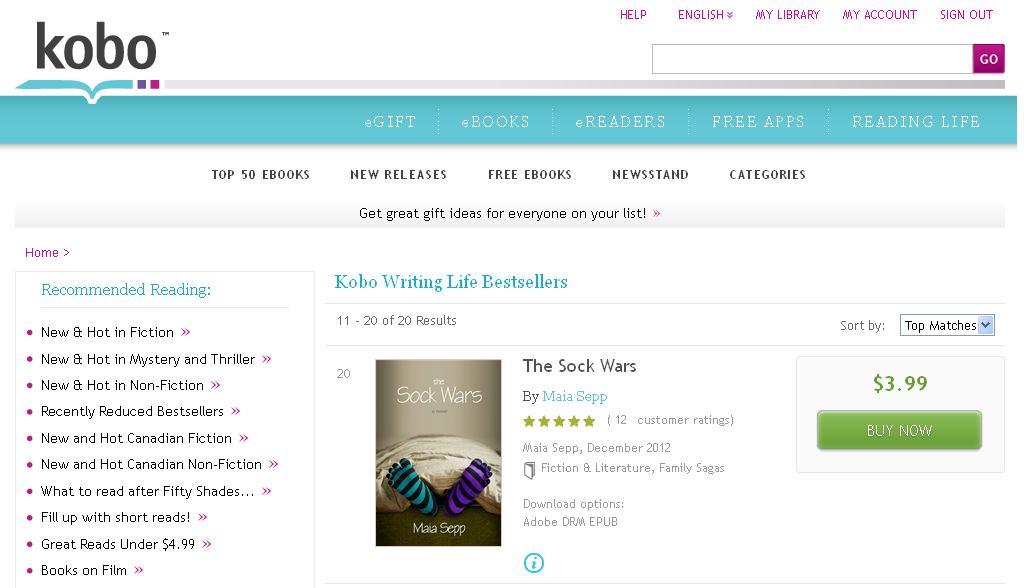
Task: Select FREE APPS in the navigation bar
Action: tap(758, 122)
